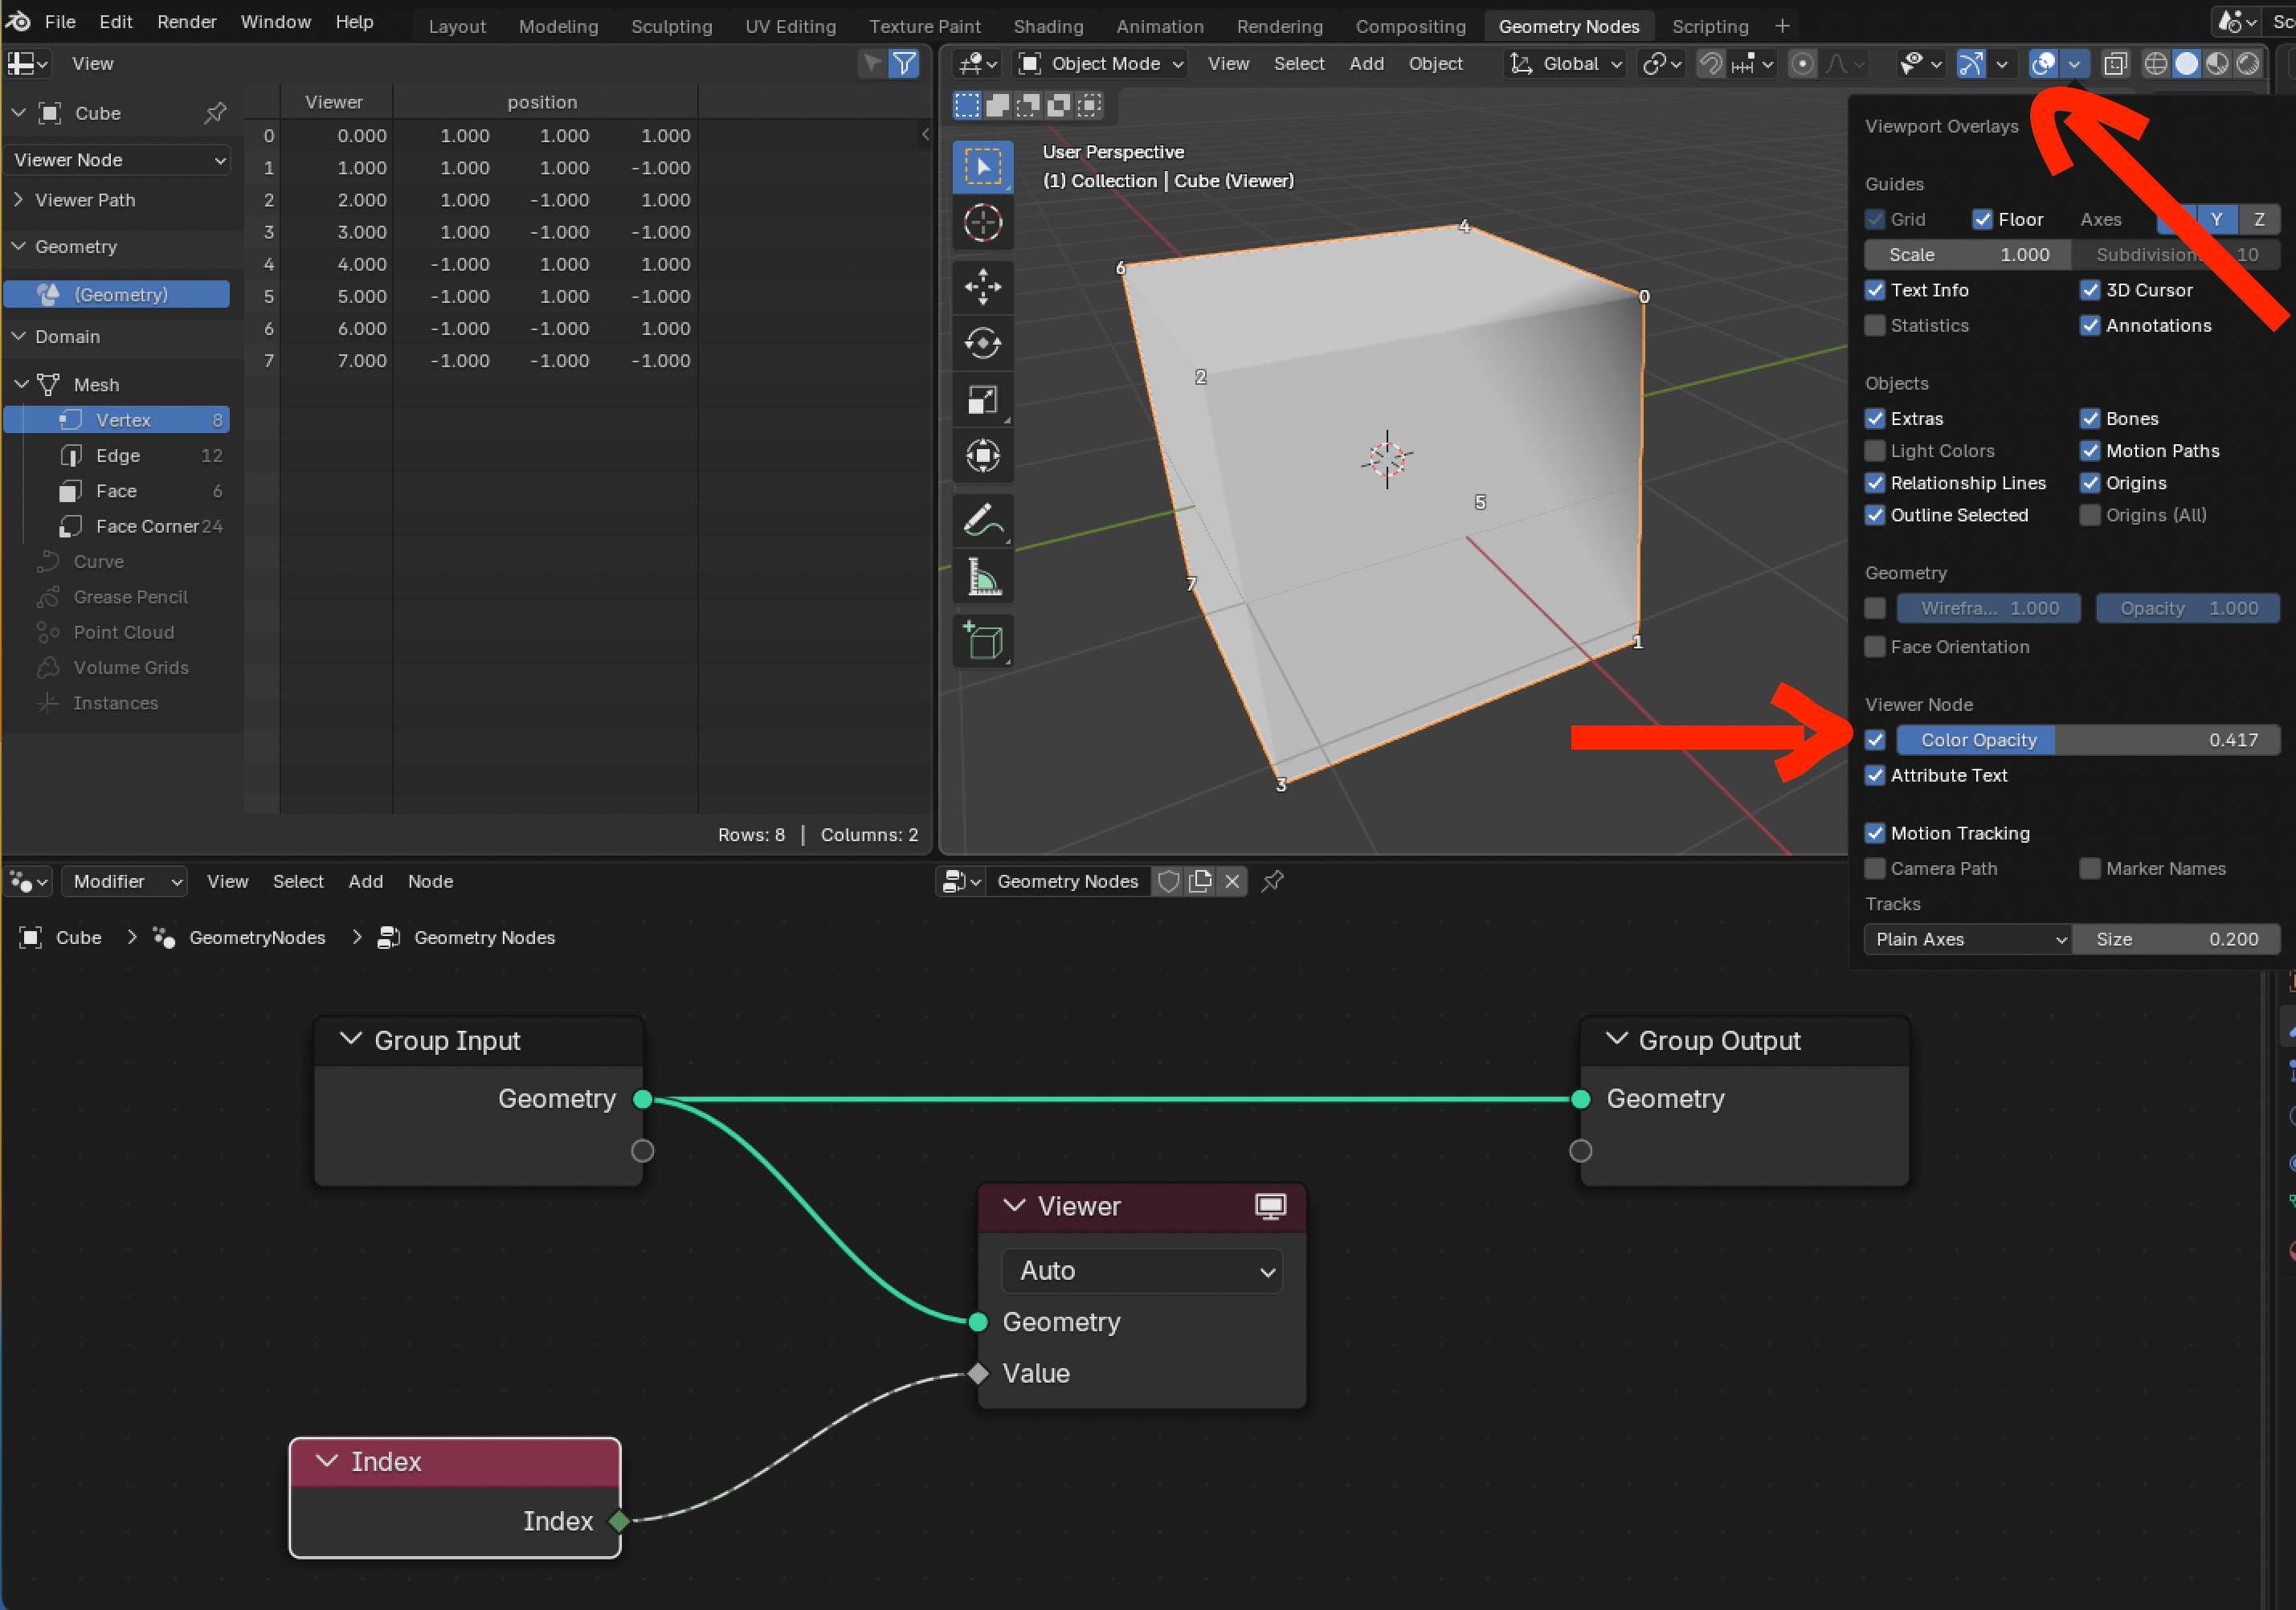Uncheck Annotations overlay
This screenshot has width=2296, height=1610.
[x=2090, y=325]
